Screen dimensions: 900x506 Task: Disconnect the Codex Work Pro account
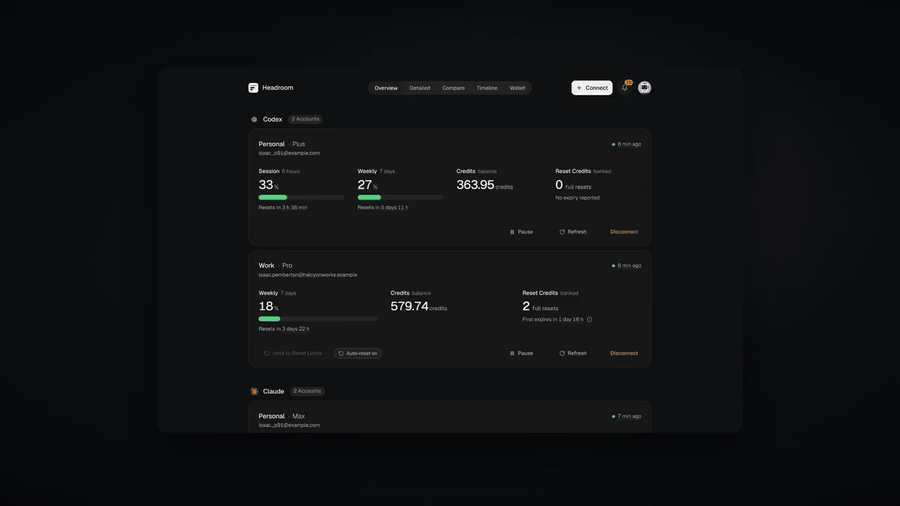pos(624,353)
